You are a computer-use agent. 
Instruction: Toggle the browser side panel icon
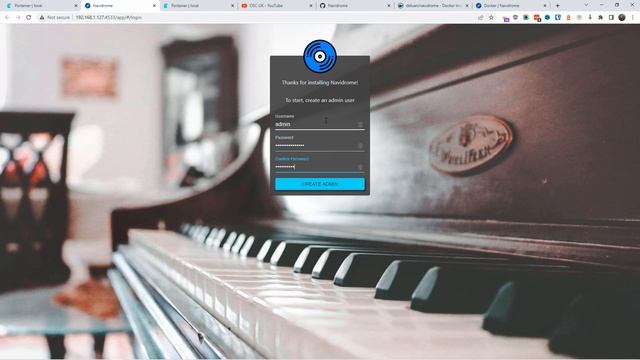[x=611, y=18]
